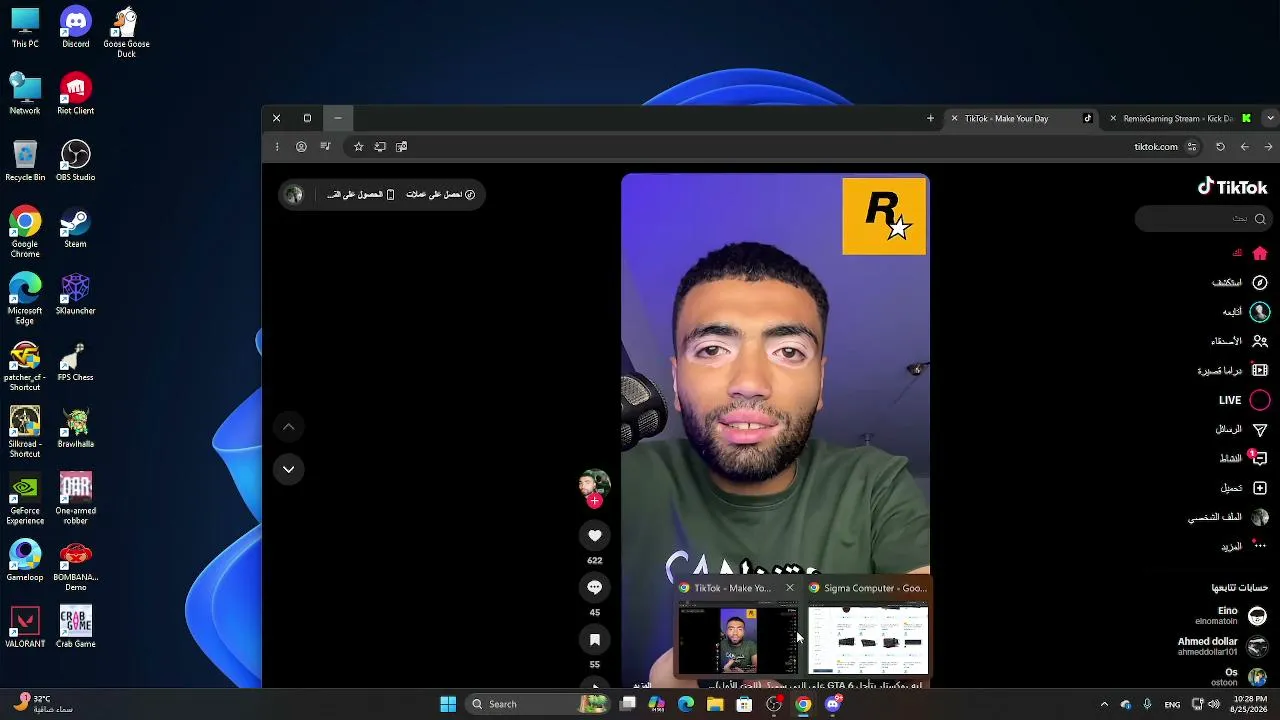Open the Chrome profile icon
The width and height of the screenshot is (1280, 720).
click(x=301, y=147)
